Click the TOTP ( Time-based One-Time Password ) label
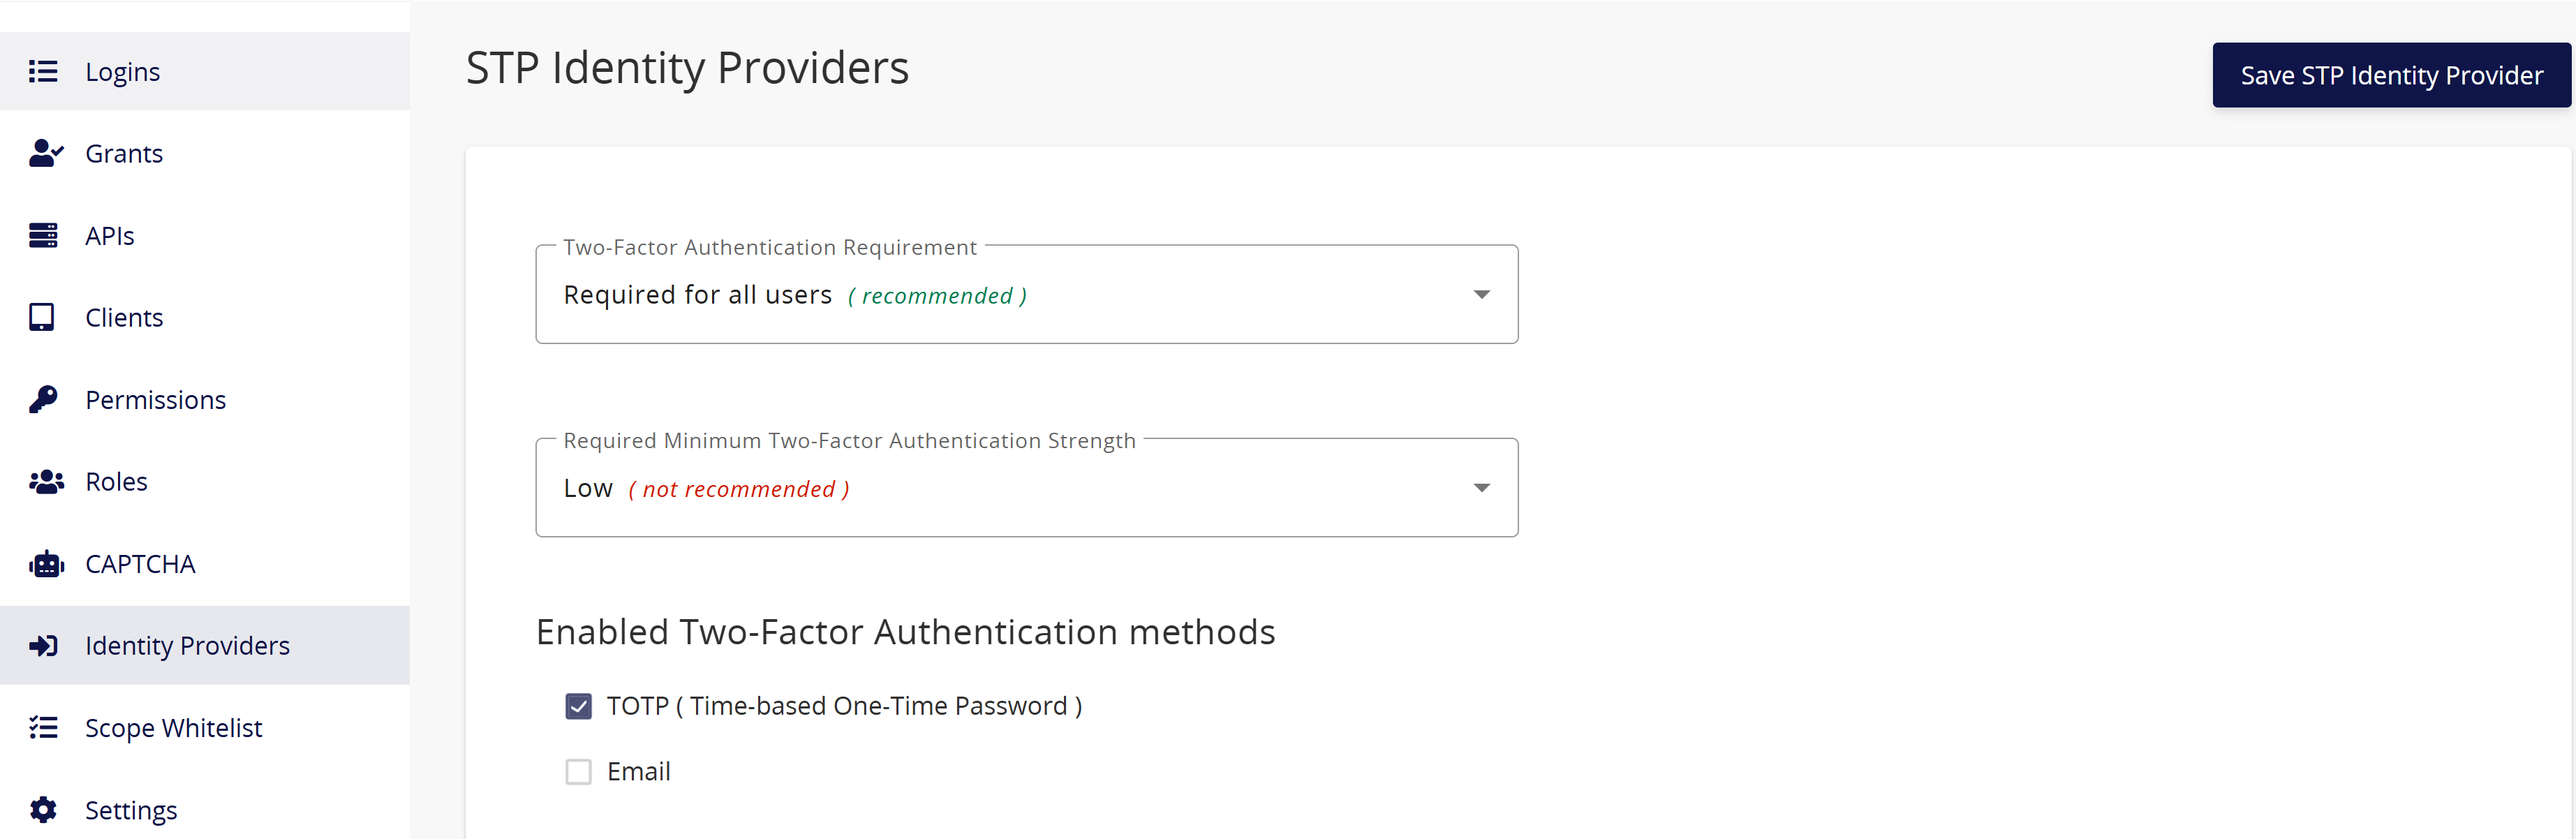Image resolution: width=2576 pixels, height=839 pixels. [x=844, y=706]
